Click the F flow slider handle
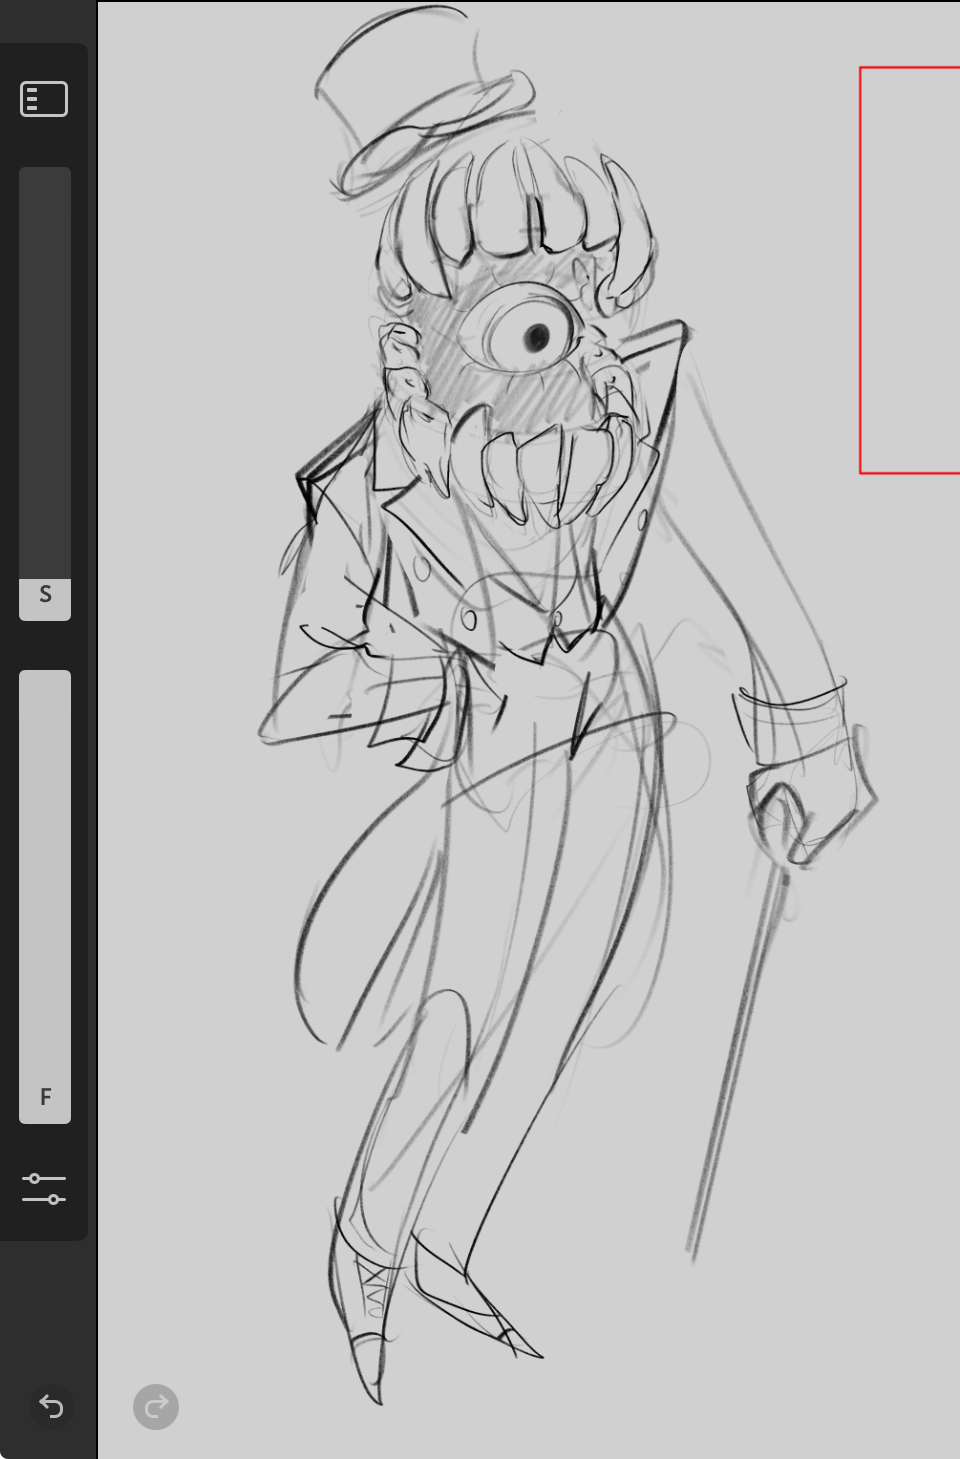The height and width of the screenshot is (1459, 960). pyautogui.click(x=45, y=1098)
